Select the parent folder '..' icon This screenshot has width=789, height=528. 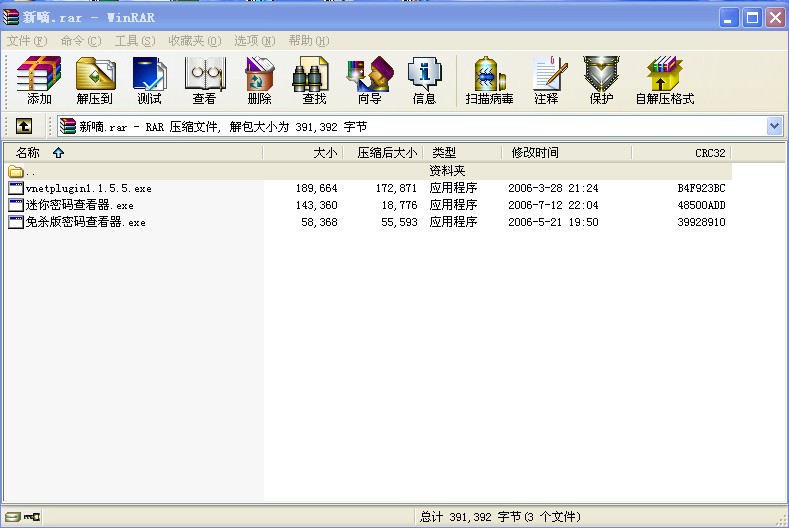tap(16, 172)
